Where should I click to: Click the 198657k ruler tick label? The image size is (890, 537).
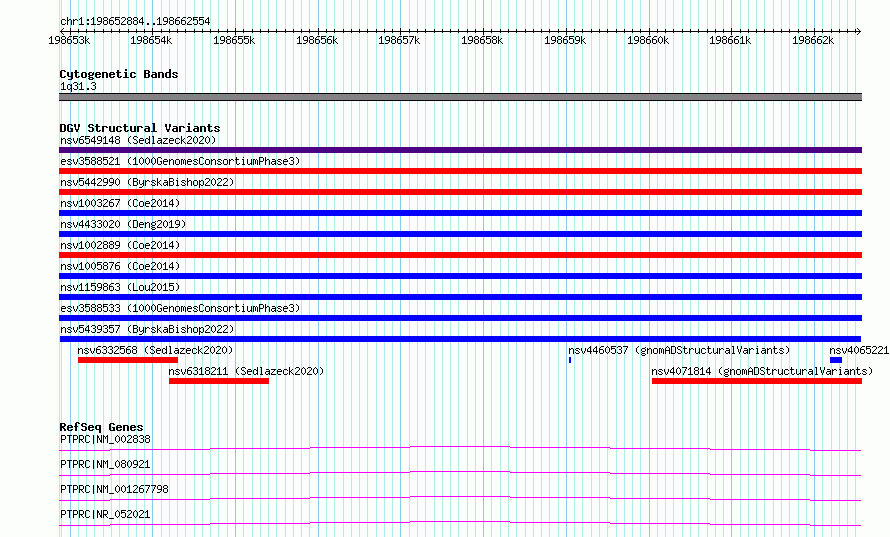tap(399, 40)
